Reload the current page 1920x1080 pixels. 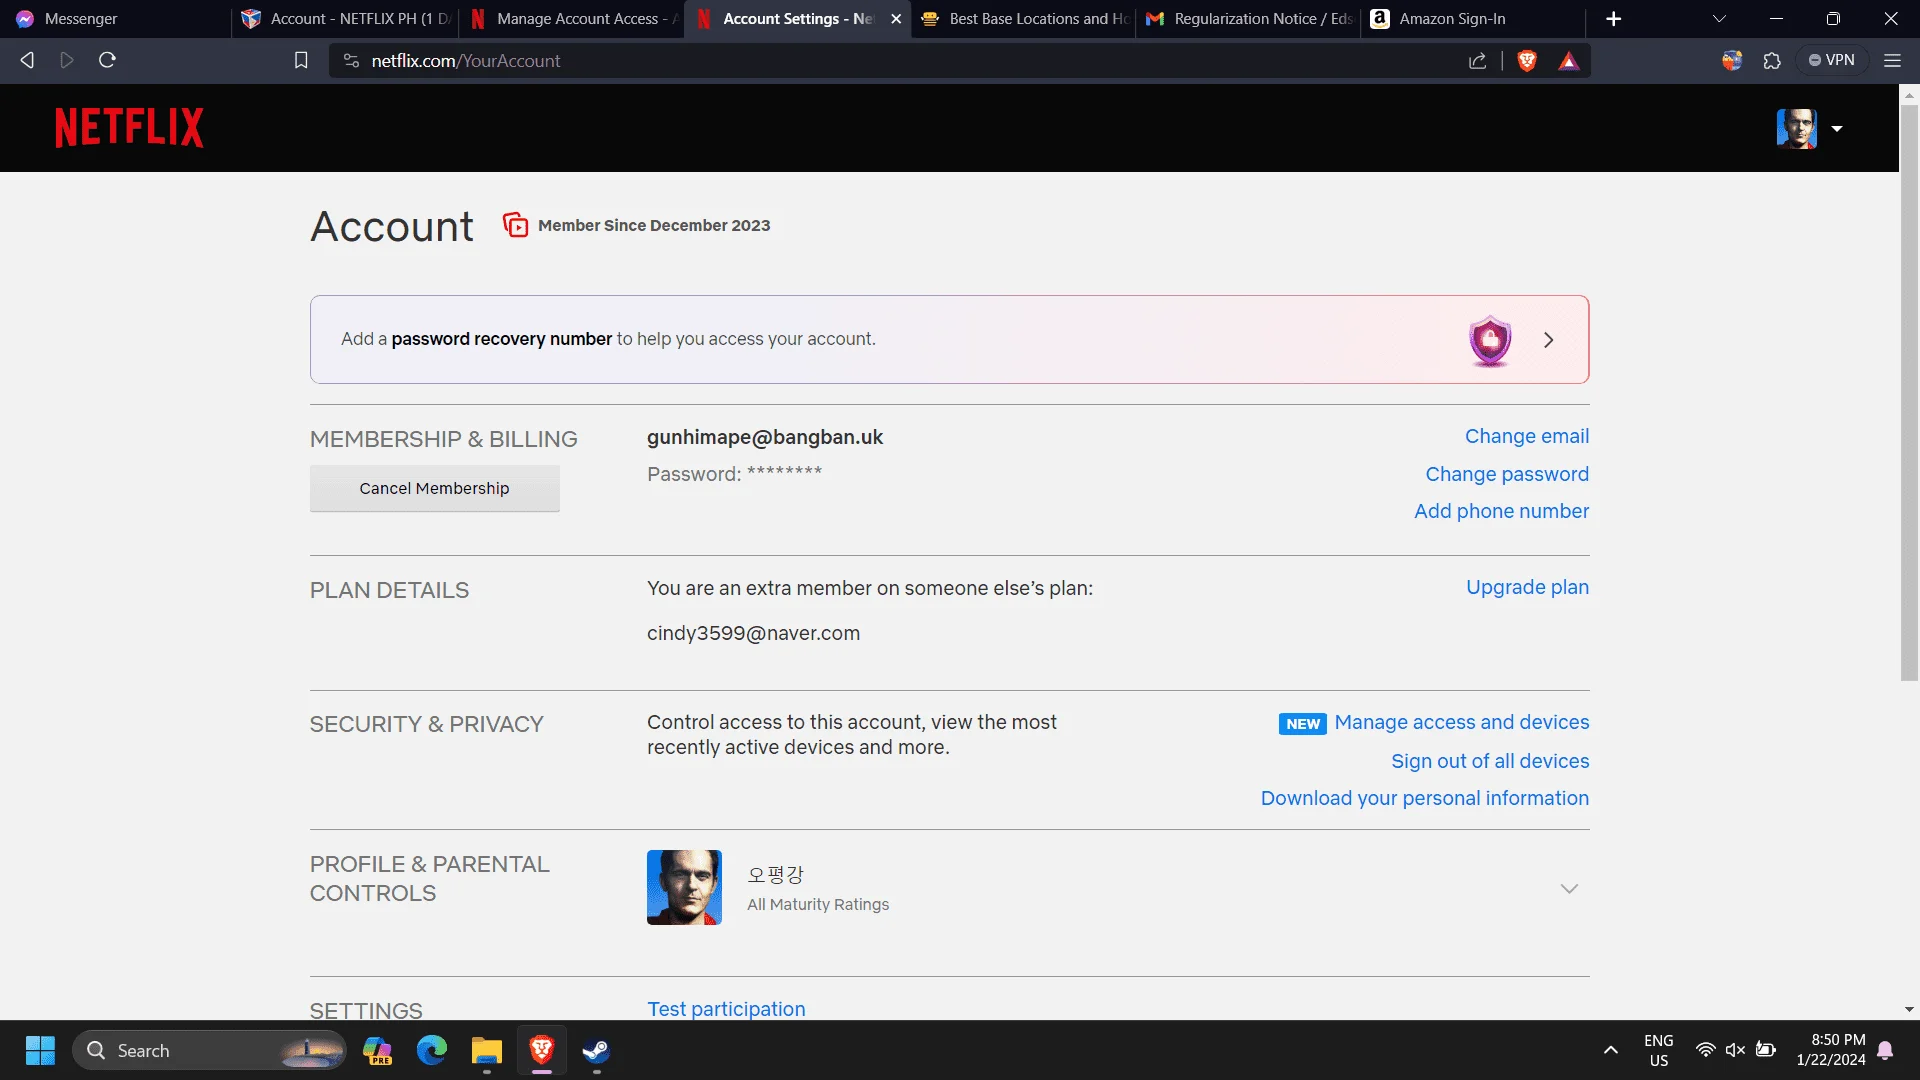(107, 60)
